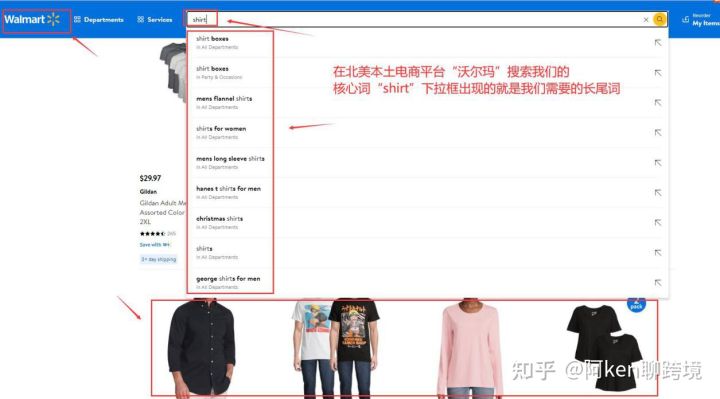Click fill-in arrow for 'mens long sleeve shirts'
This screenshot has width=720, height=399.
pos(658,163)
